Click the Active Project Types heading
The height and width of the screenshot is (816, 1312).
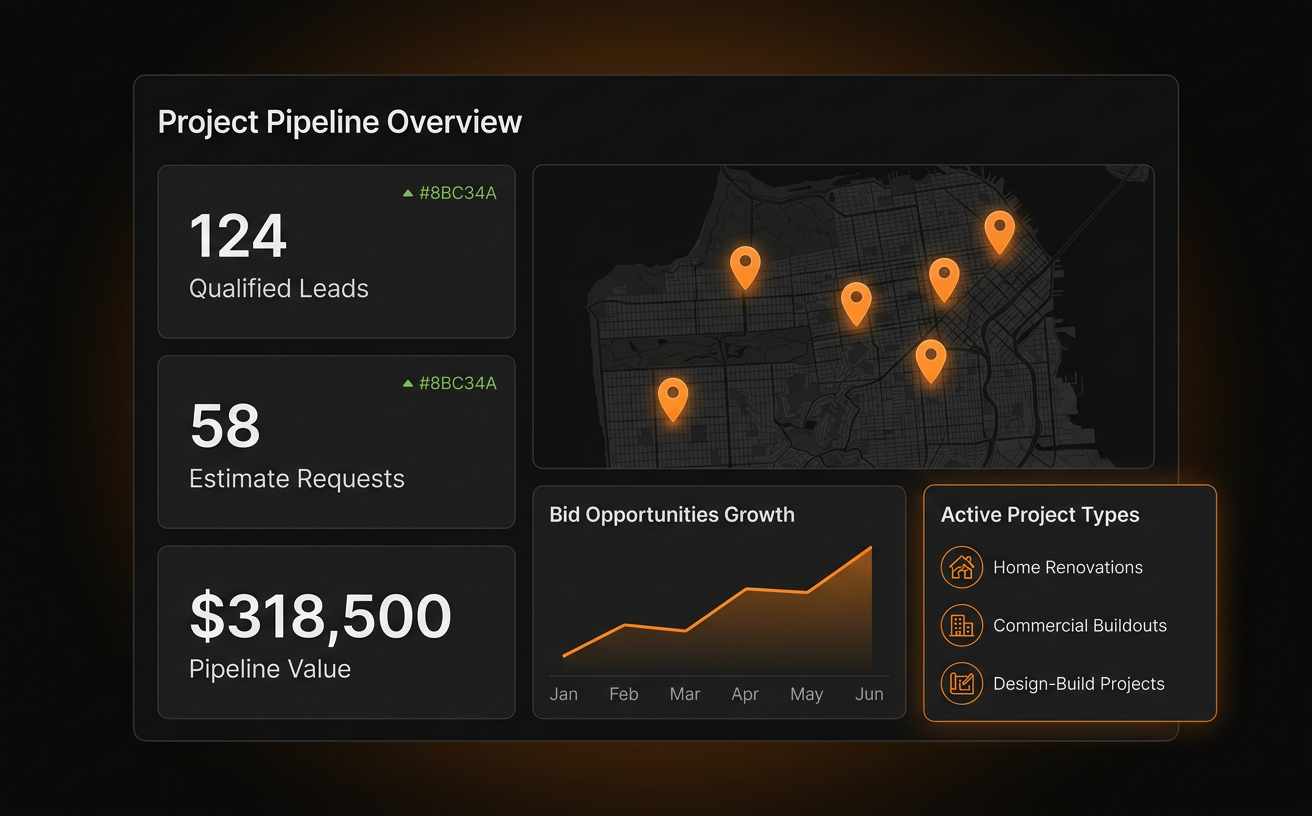tap(1040, 515)
